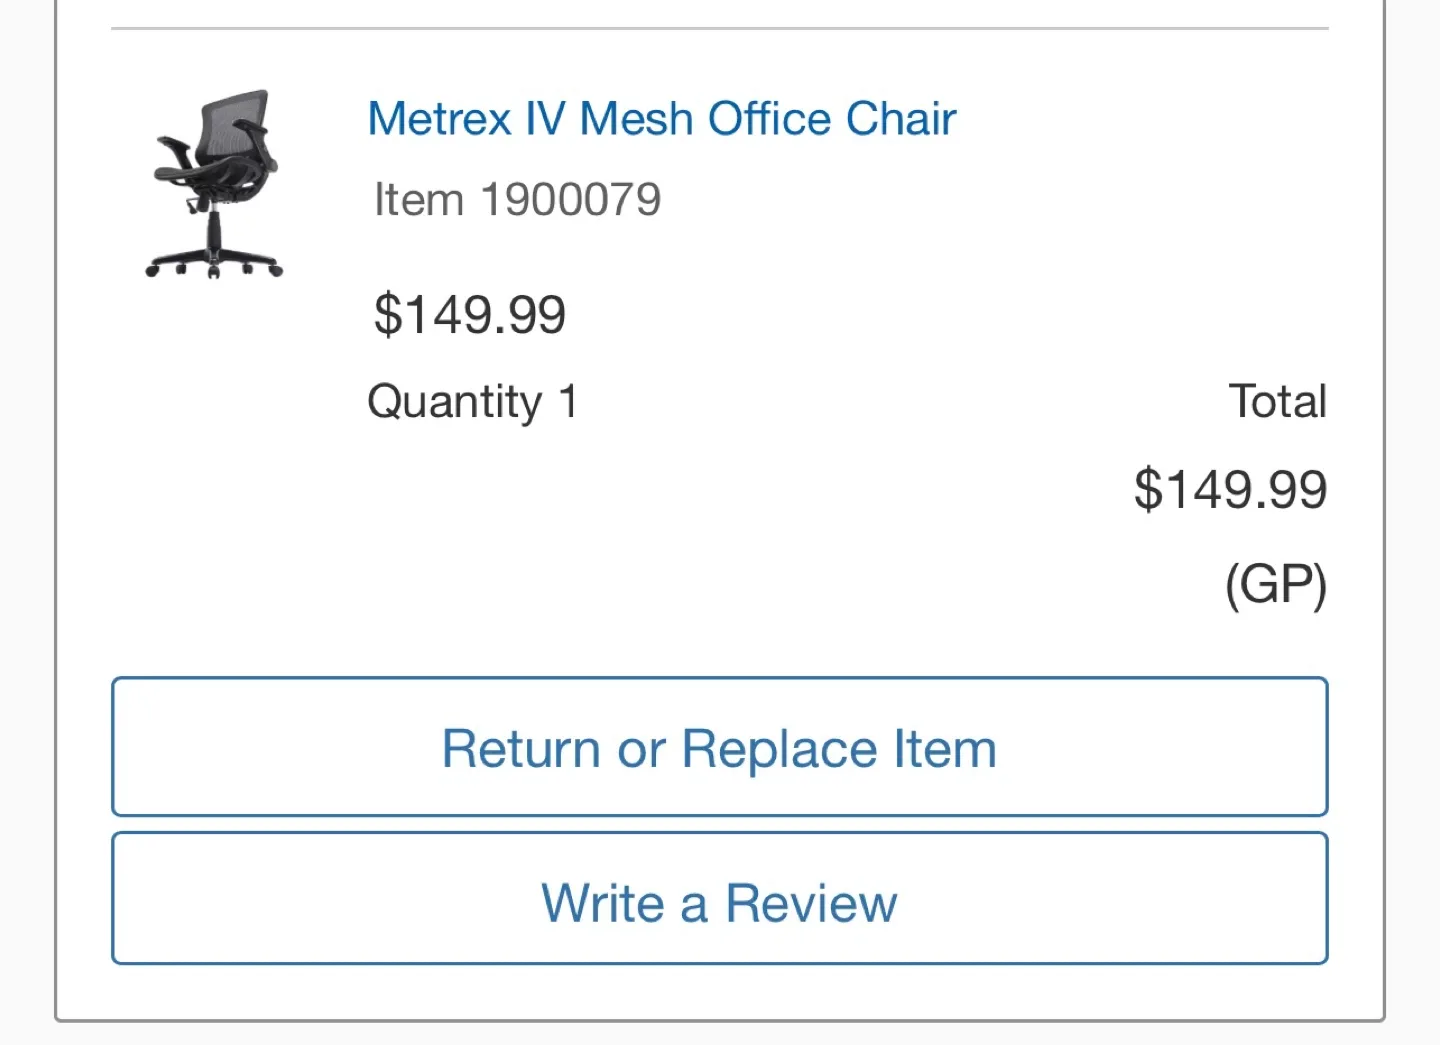Click the Return or Replace Item button
The image size is (1440, 1045).
pyautogui.click(x=718, y=748)
